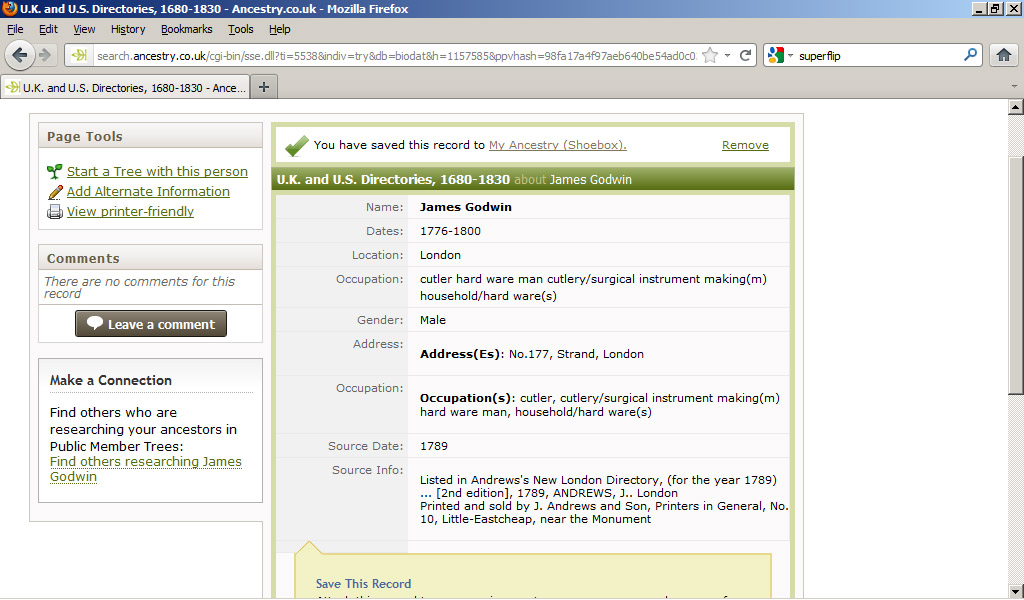This screenshot has height=600, width=1024.
Task: Click the Save This Record heading
Action: point(364,584)
